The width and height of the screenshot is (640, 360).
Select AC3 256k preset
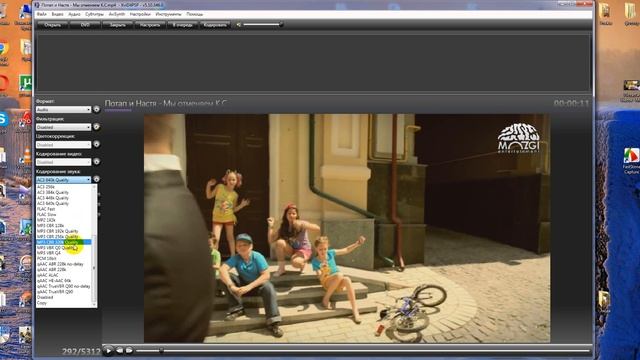coord(64,187)
